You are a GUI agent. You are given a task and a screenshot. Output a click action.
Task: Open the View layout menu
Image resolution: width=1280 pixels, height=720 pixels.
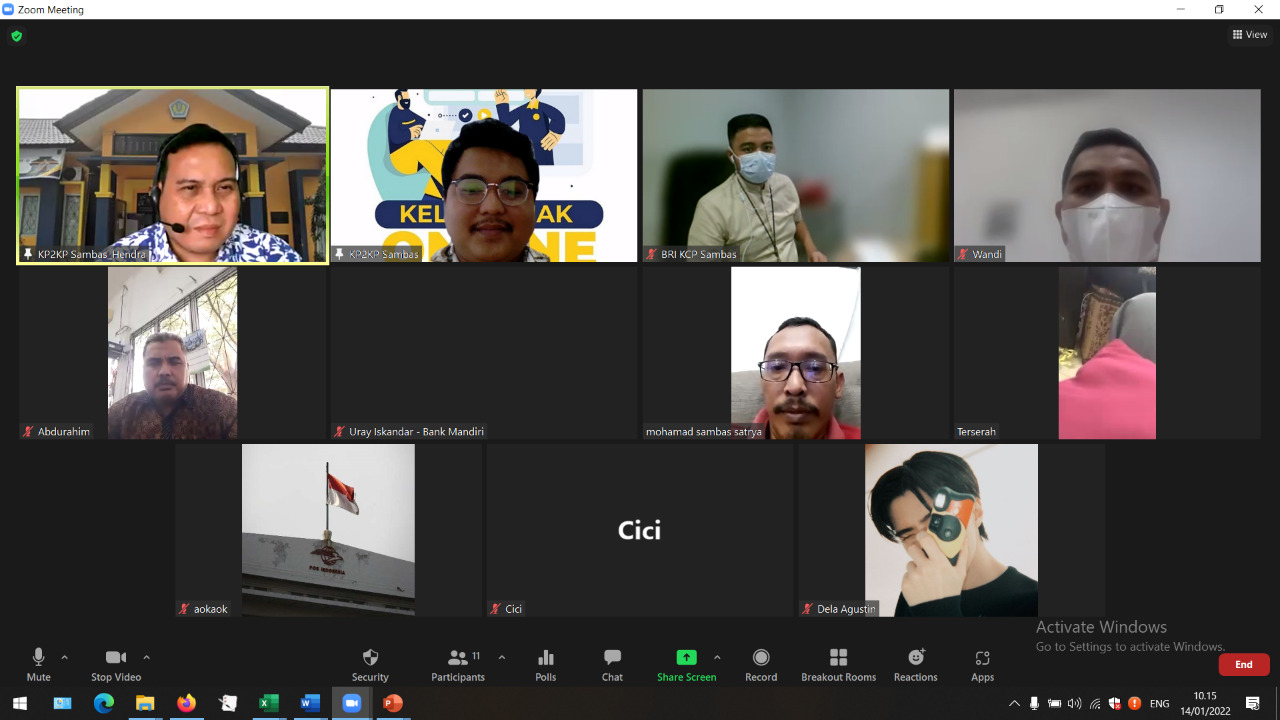(x=1250, y=35)
